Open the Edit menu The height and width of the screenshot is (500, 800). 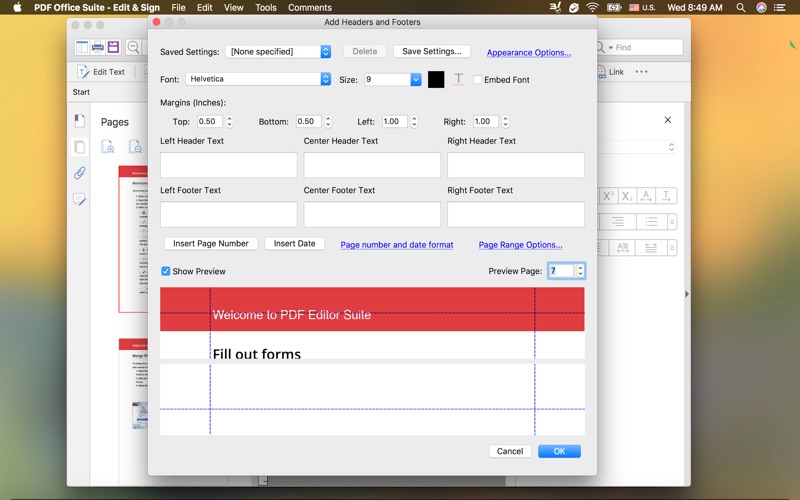pyautogui.click(x=205, y=7)
